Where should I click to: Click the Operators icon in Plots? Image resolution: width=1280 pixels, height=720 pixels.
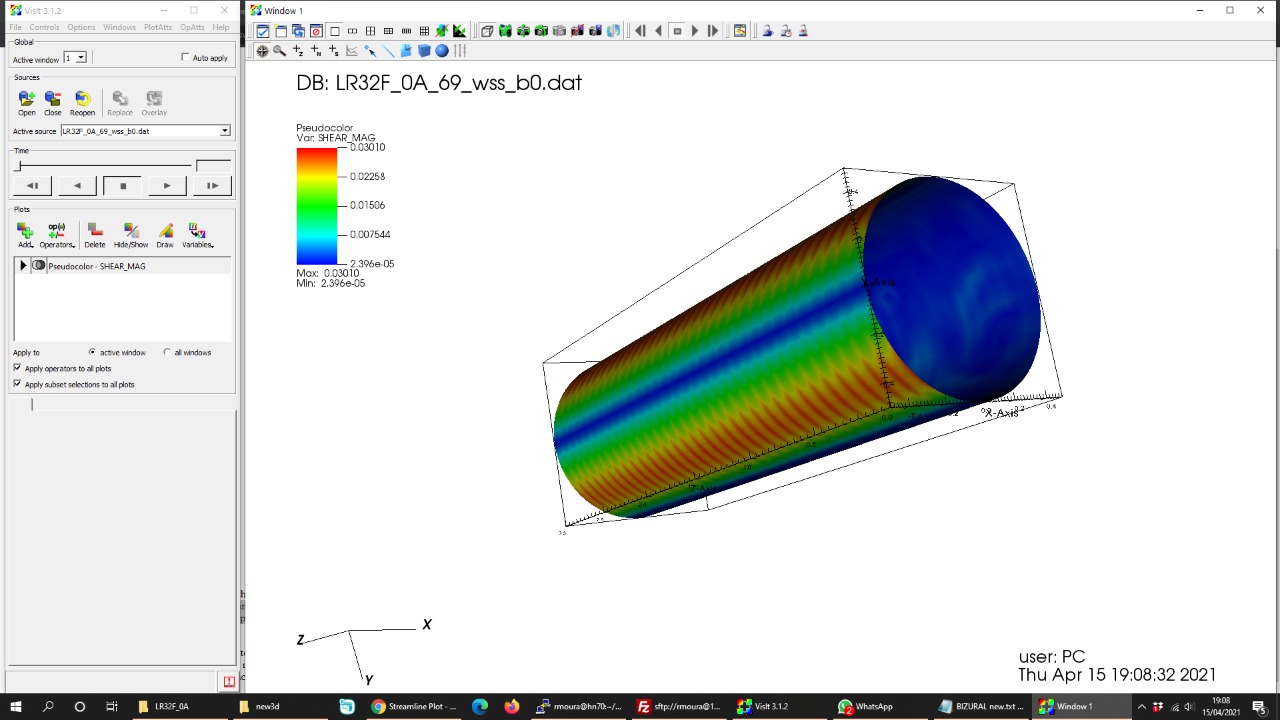tap(57, 232)
